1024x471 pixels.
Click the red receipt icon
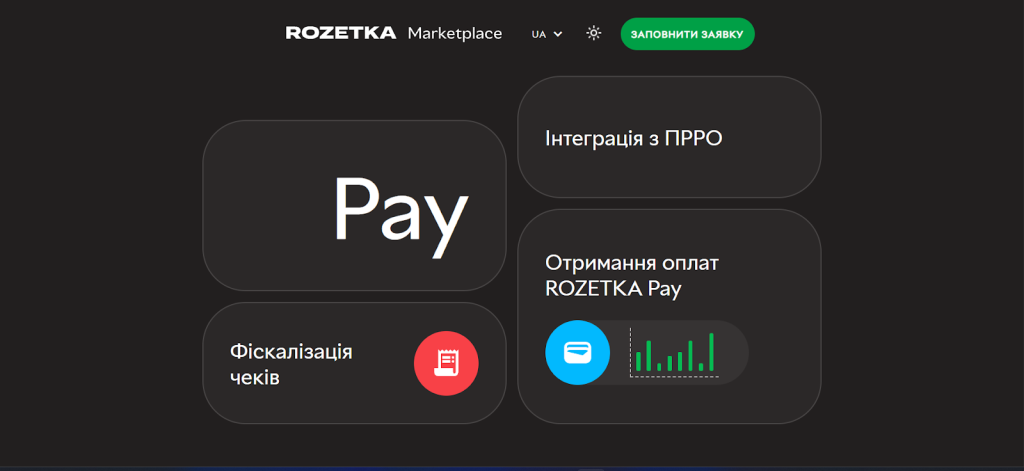coord(446,363)
